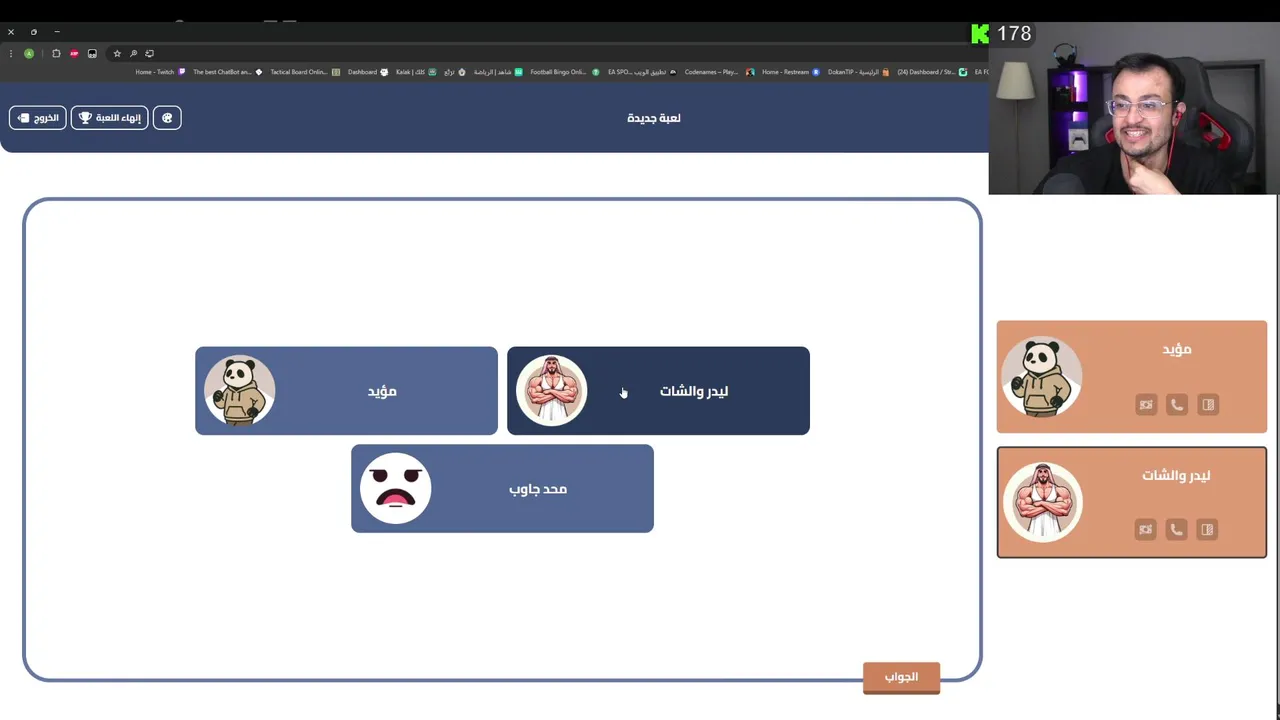Open the Home - Restream bookmark
Image resolution: width=1280 pixels, height=720 pixels.
point(791,72)
